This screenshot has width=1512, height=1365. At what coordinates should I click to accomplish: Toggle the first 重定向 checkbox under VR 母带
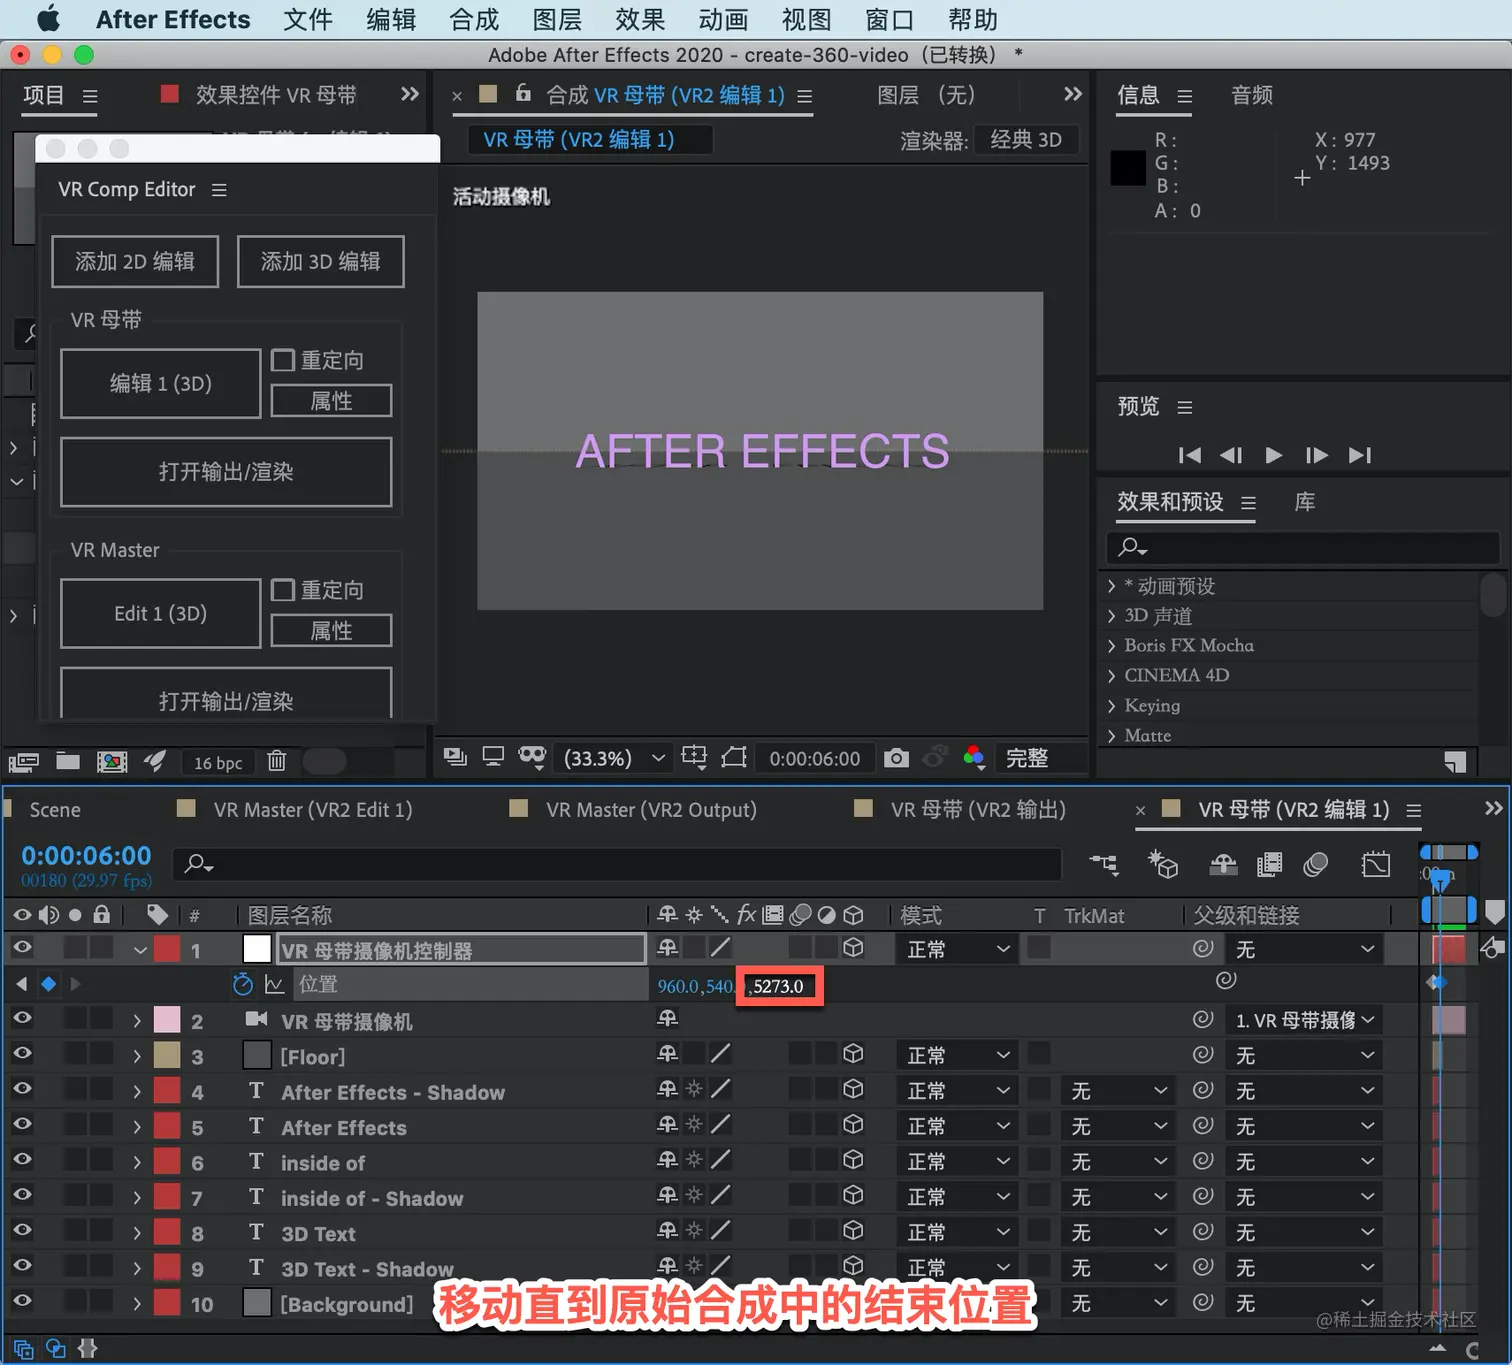click(283, 360)
